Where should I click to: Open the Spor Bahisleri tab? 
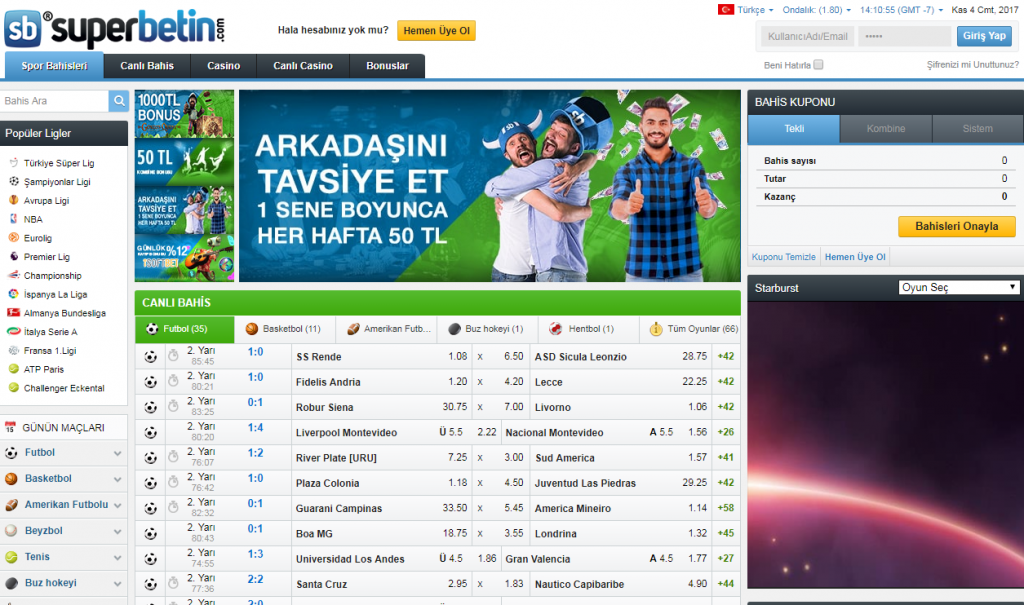[54, 66]
